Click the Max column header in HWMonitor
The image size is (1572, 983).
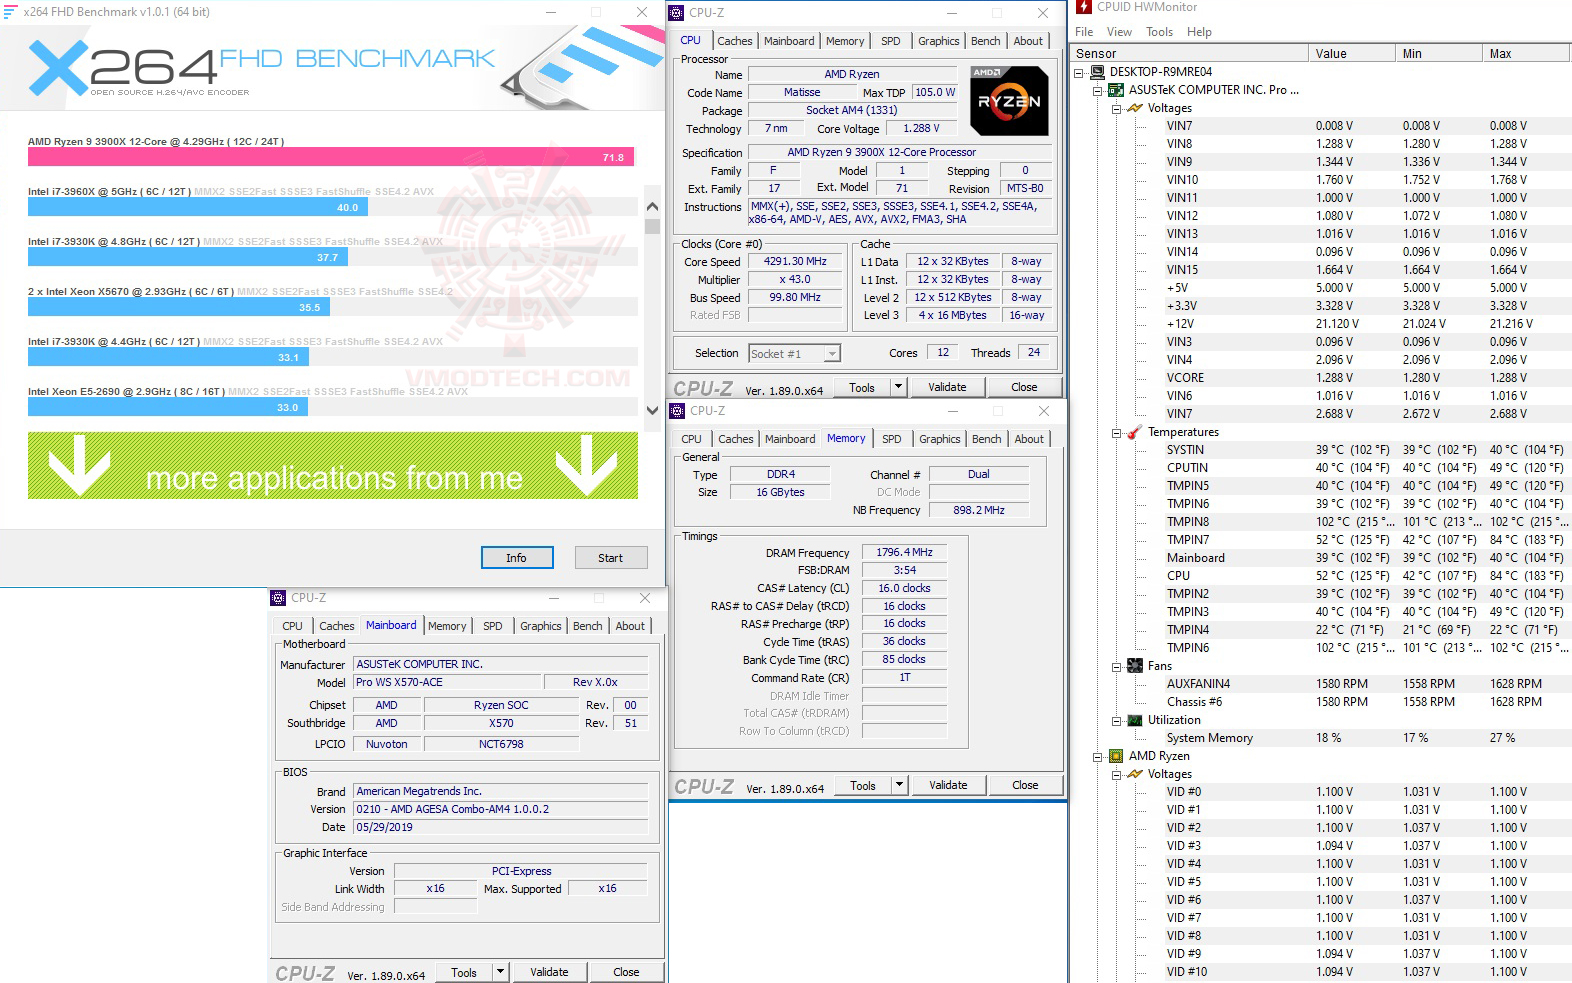coord(1527,54)
